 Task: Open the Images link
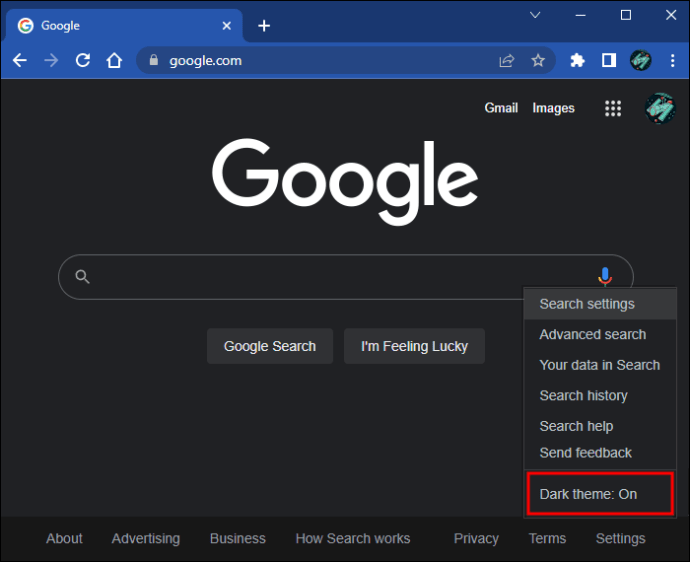[554, 108]
